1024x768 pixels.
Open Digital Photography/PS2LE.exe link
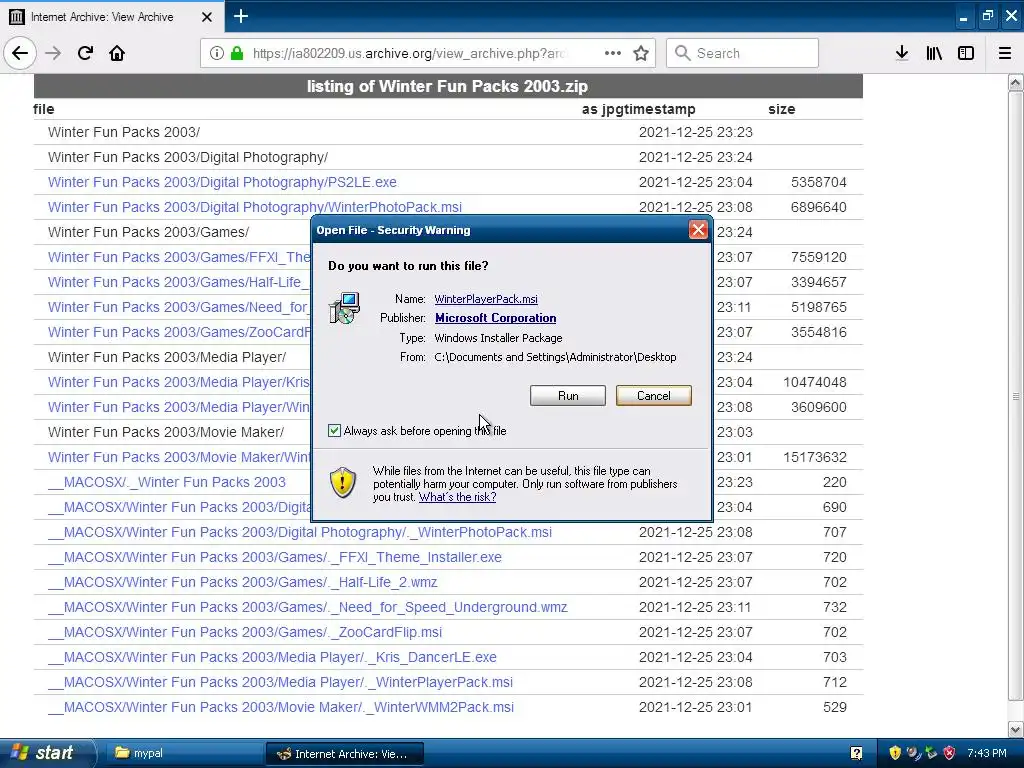coord(222,182)
